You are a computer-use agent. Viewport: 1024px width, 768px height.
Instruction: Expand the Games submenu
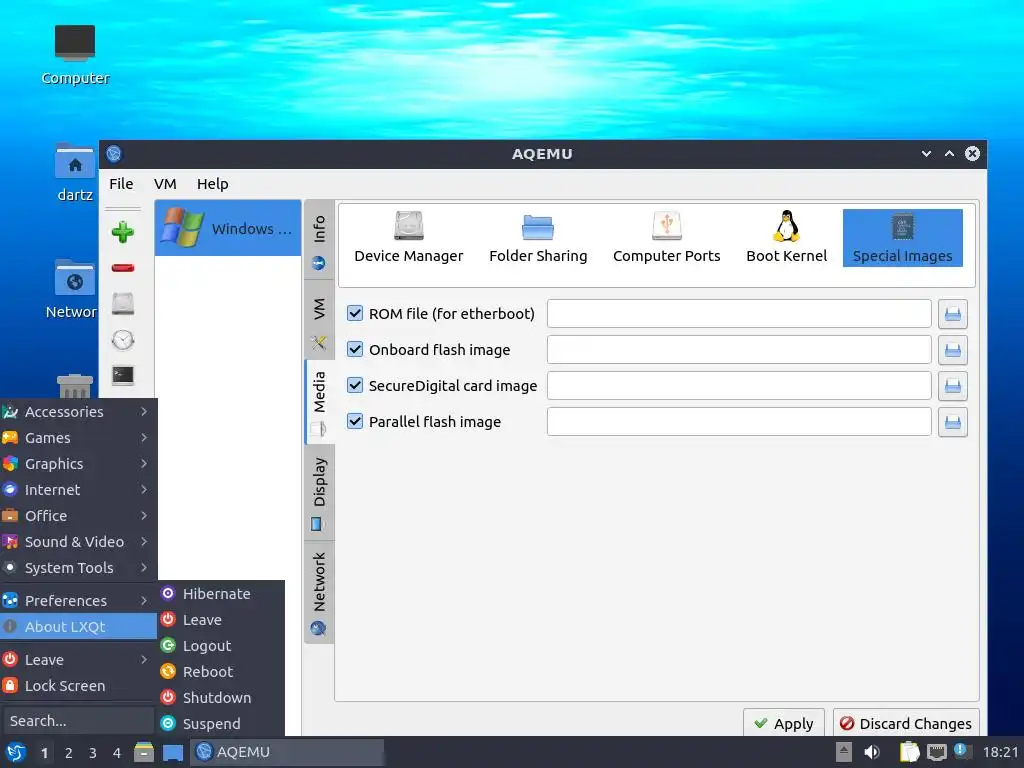point(78,438)
